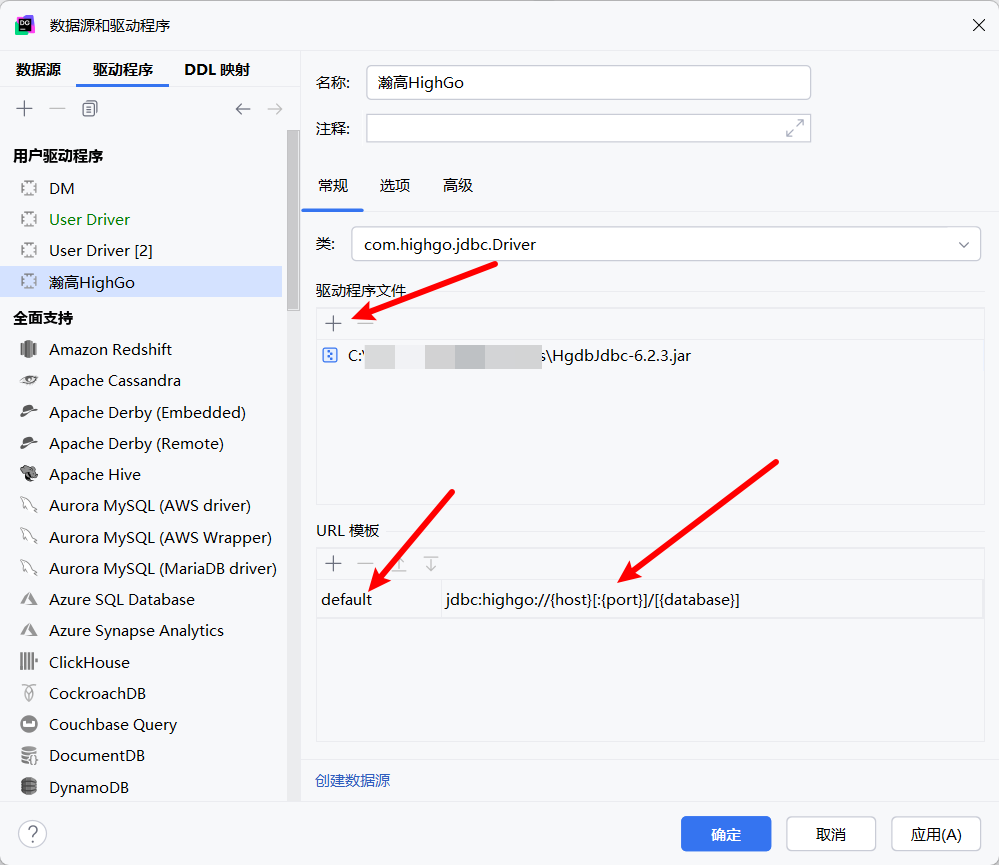Open help with question mark button
This screenshot has width=999, height=865.
32,834
